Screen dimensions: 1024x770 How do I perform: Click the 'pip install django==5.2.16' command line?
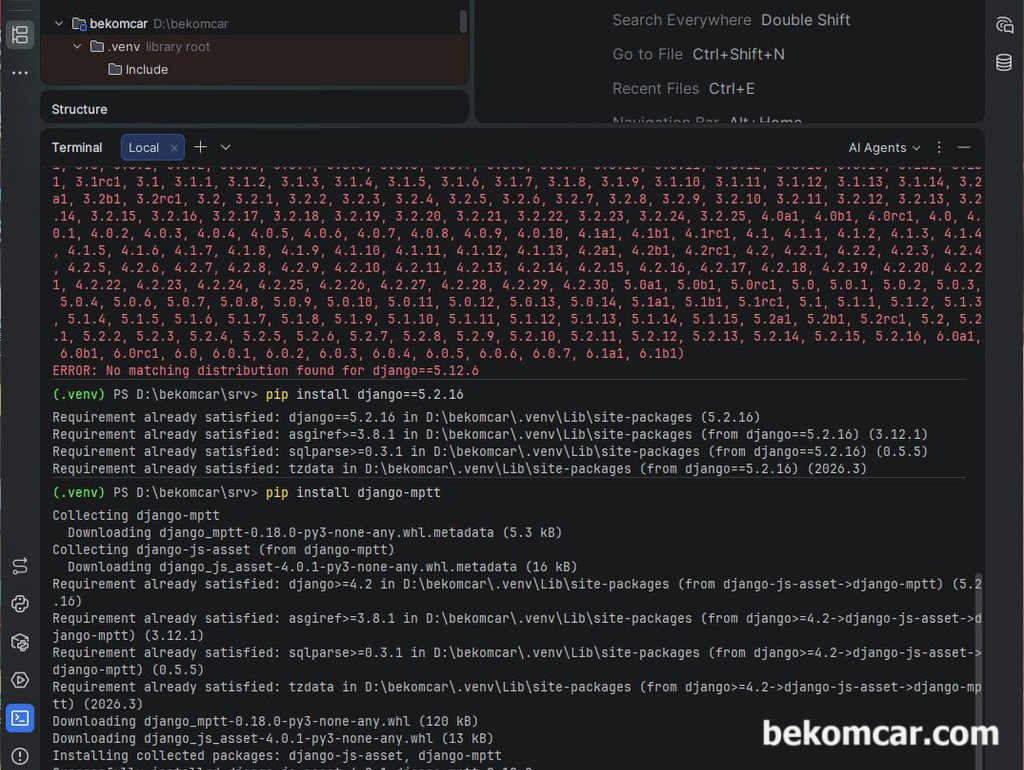tap(364, 394)
